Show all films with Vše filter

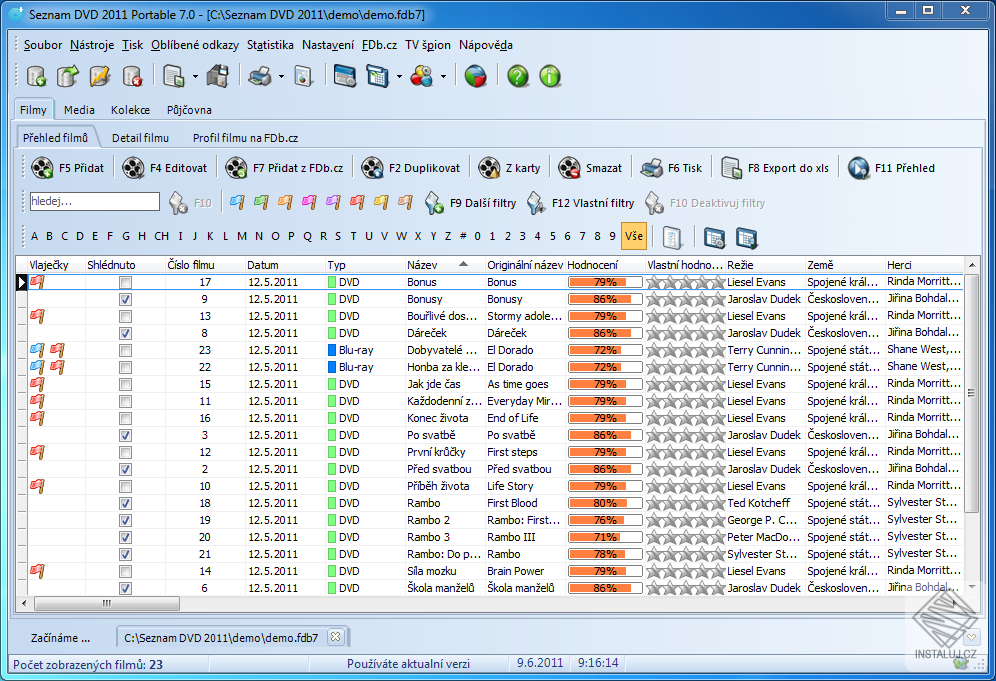click(633, 236)
